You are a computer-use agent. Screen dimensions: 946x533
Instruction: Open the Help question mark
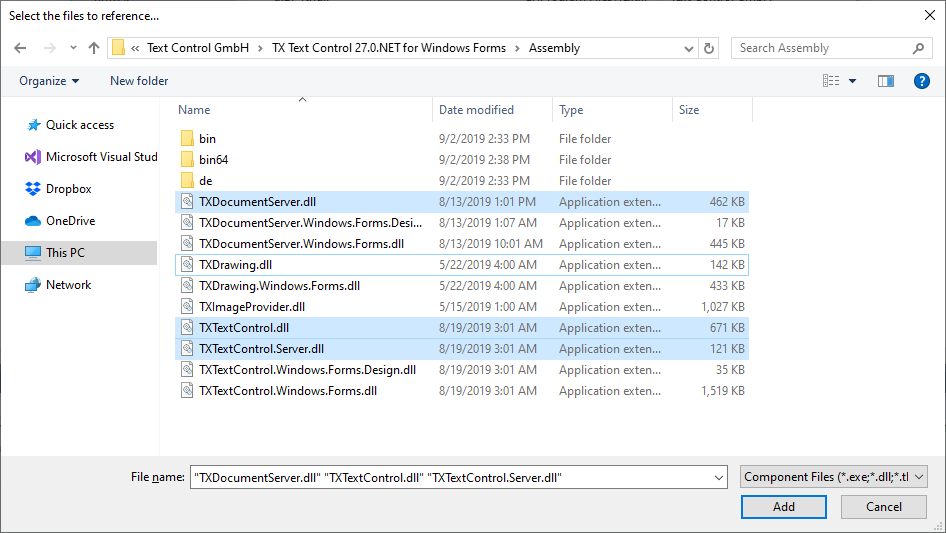pyautogui.click(x=921, y=81)
